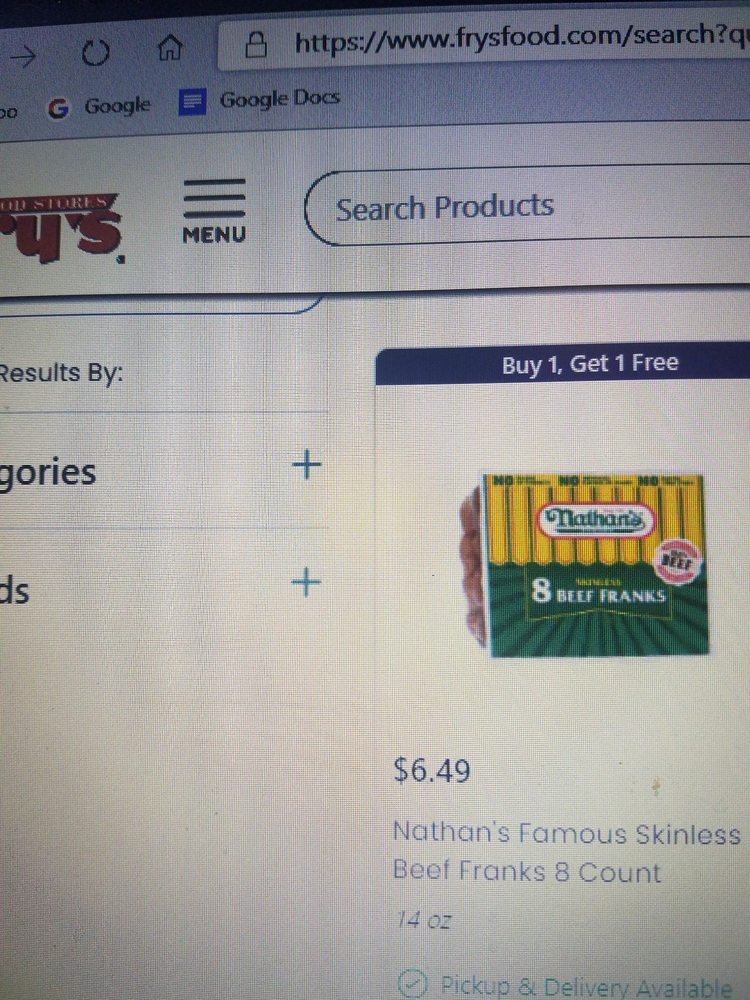Expand the Categories filter plus sign

(x=307, y=464)
